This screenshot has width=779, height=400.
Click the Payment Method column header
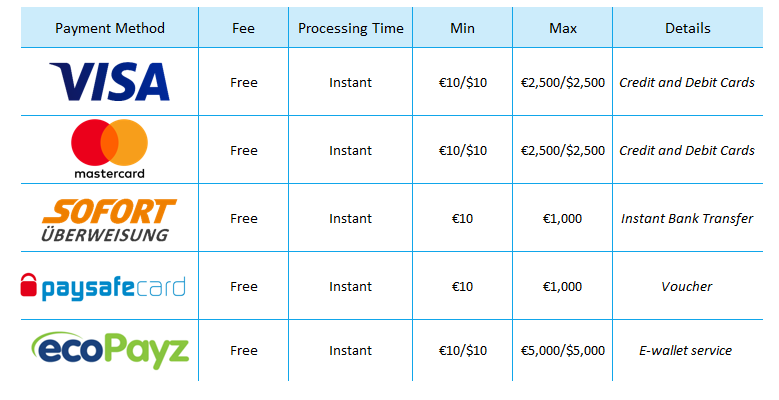click(x=110, y=28)
